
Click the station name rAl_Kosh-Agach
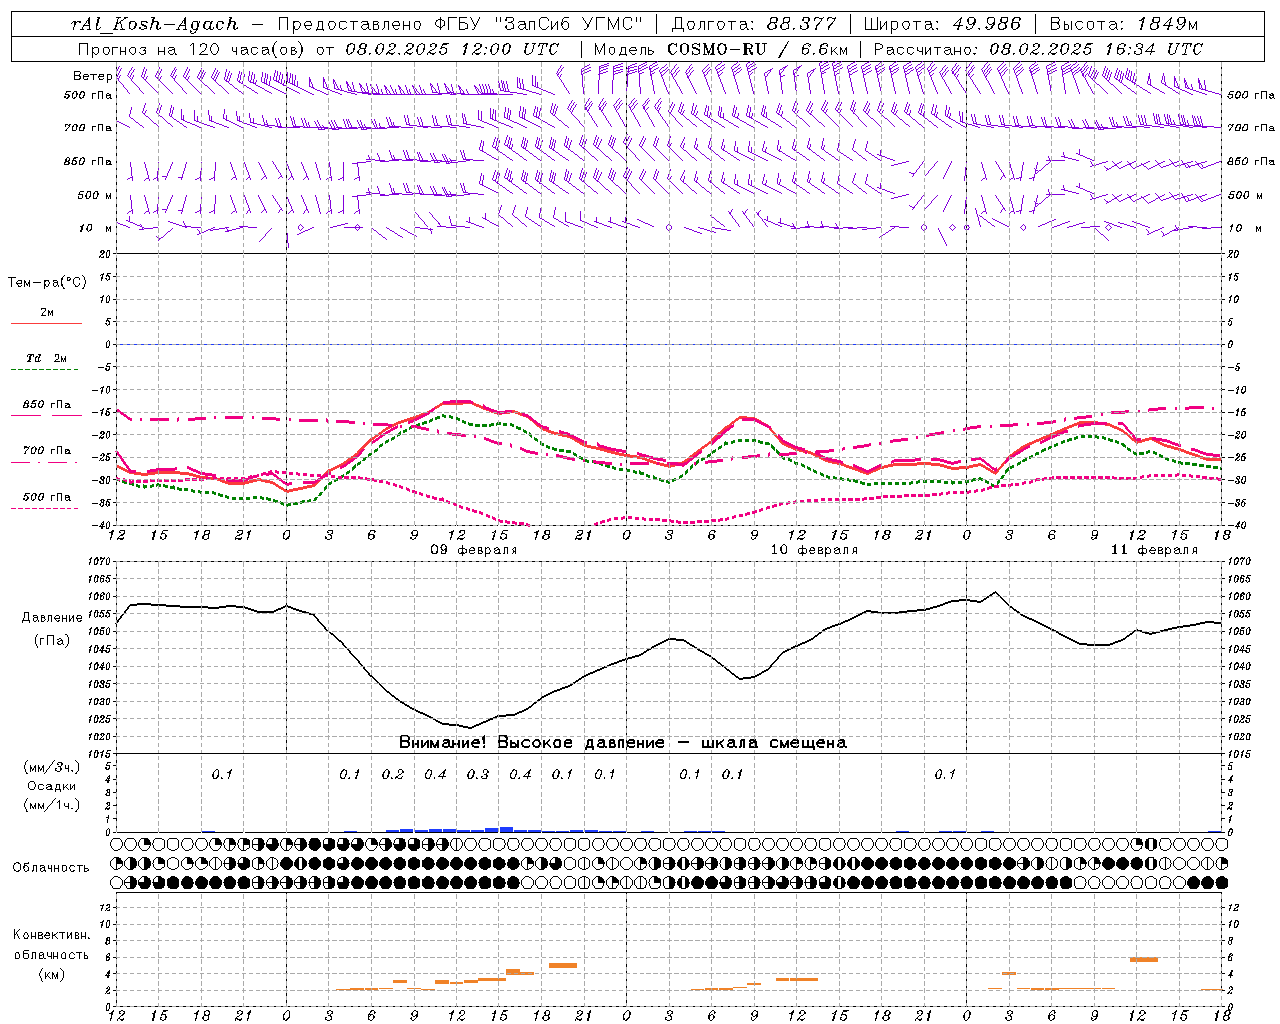(x=155, y=24)
